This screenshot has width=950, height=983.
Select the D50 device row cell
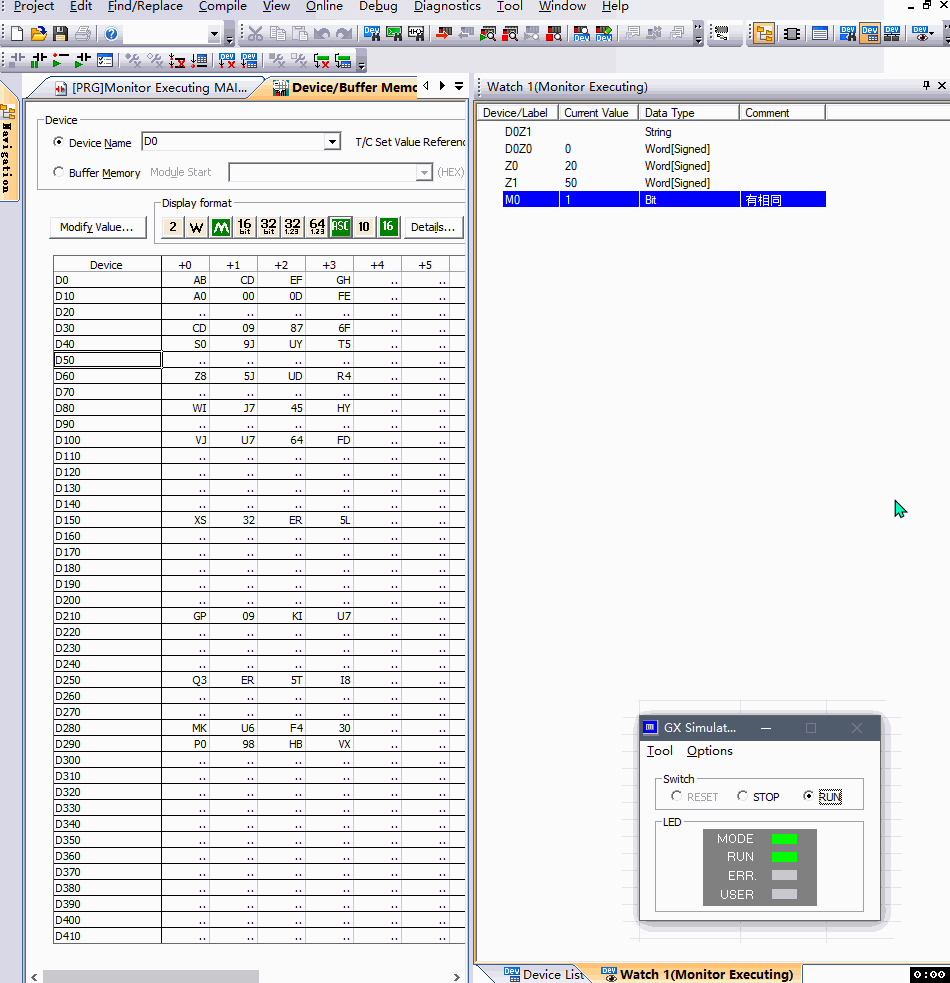pos(107,360)
